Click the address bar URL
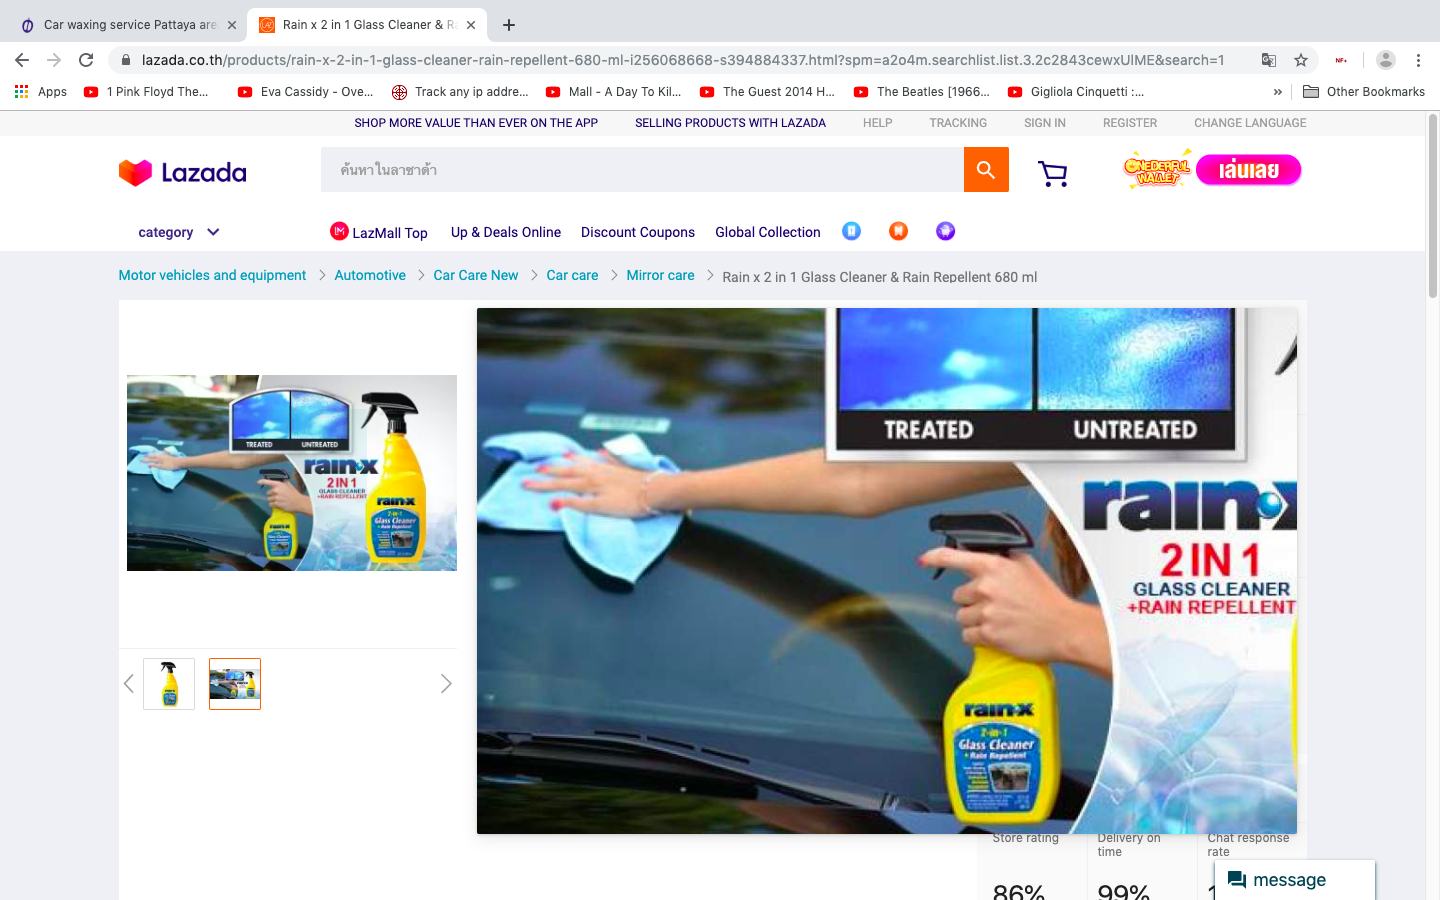Image resolution: width=1440 pixels, height=900 pixels. click(x=682, y=60)
